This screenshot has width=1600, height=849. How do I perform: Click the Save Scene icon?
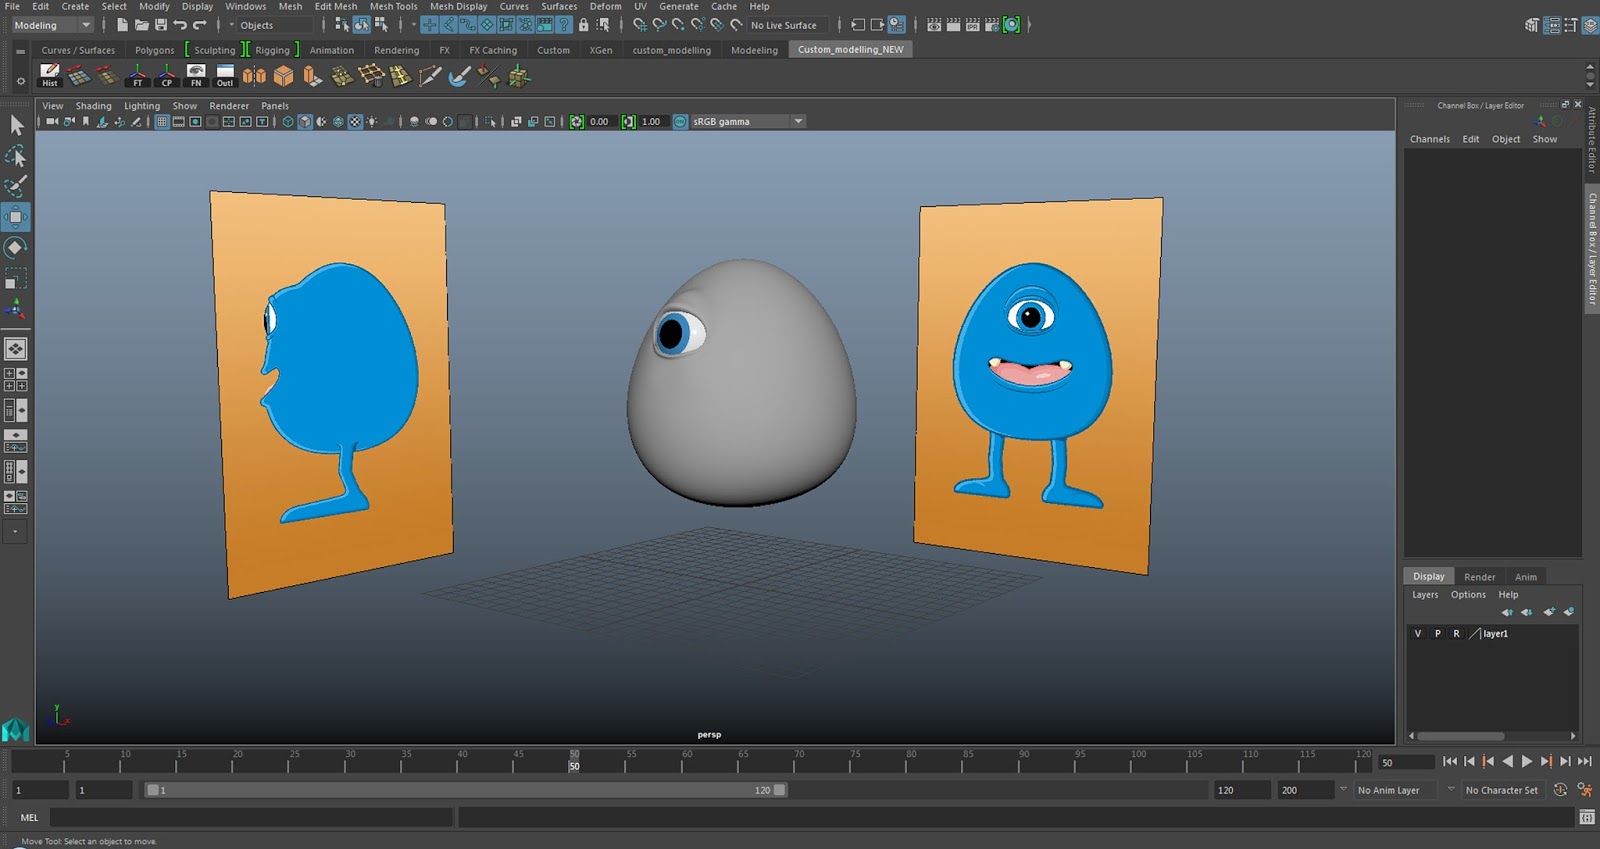pos(160,25)
